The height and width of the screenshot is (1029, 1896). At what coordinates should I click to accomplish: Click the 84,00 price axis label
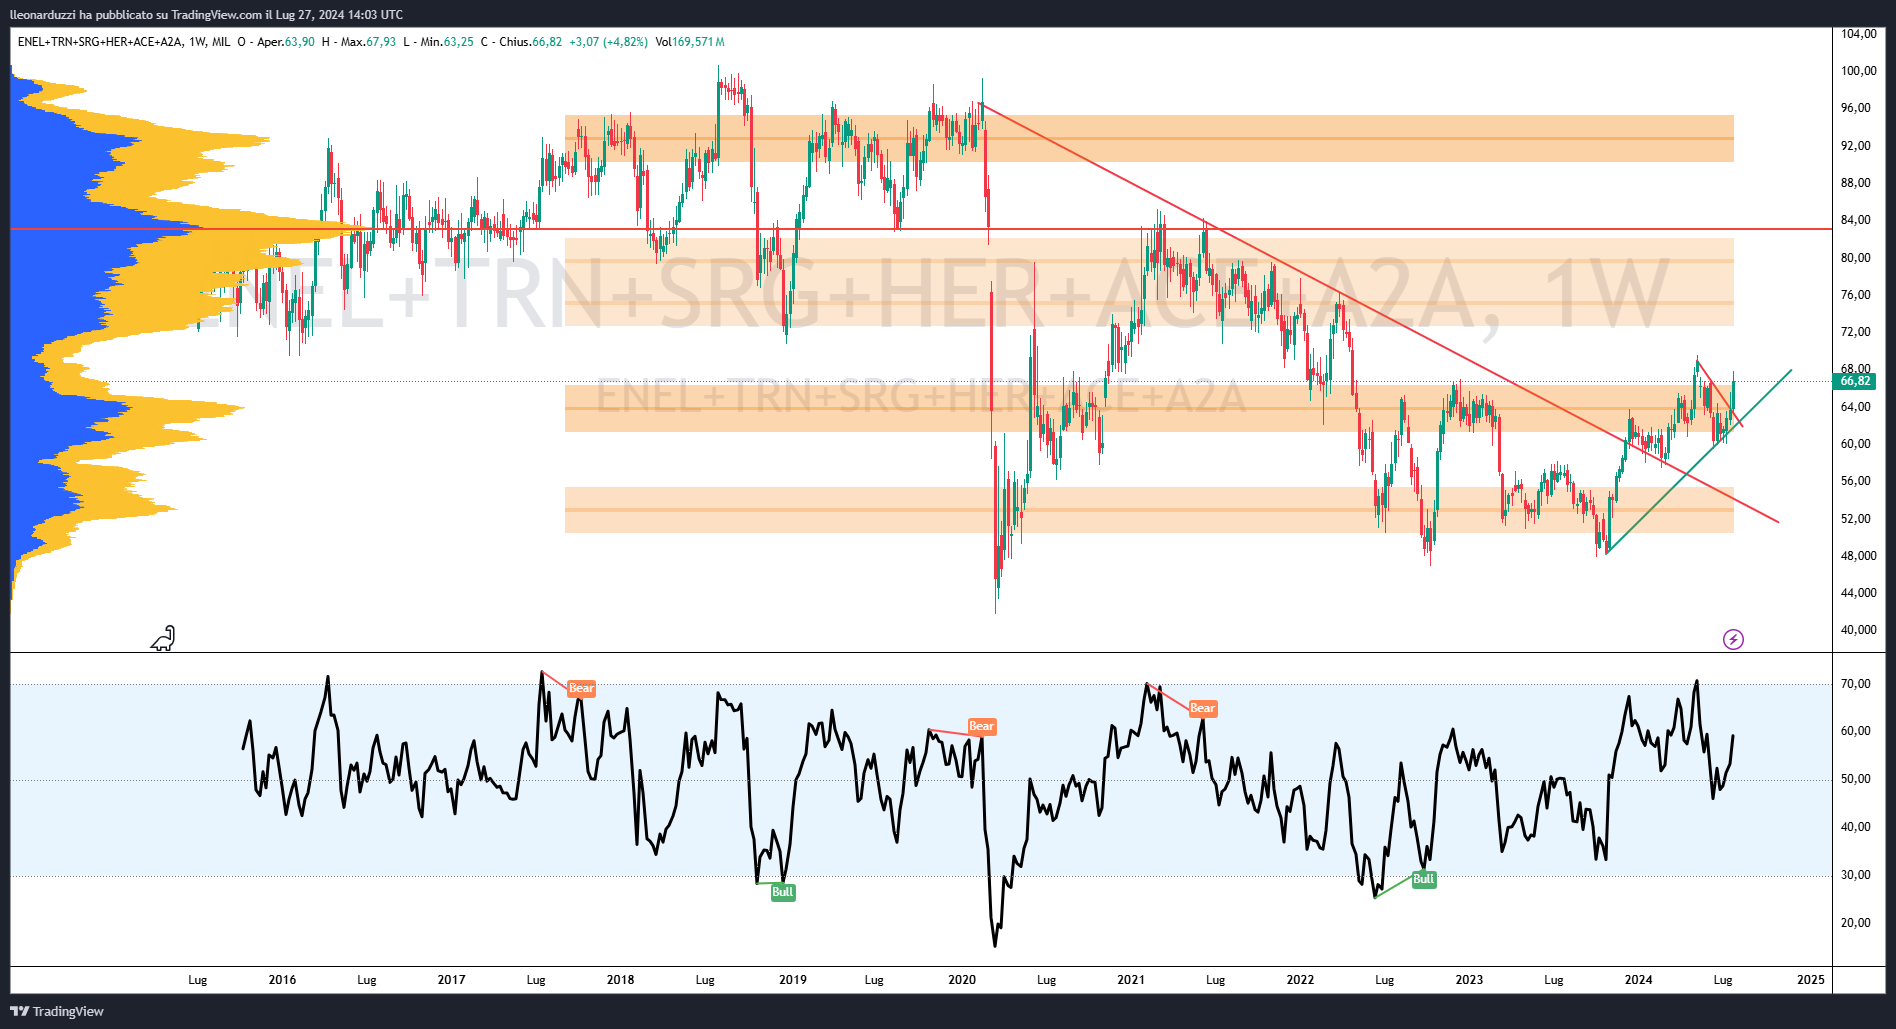coord(1855,220)
